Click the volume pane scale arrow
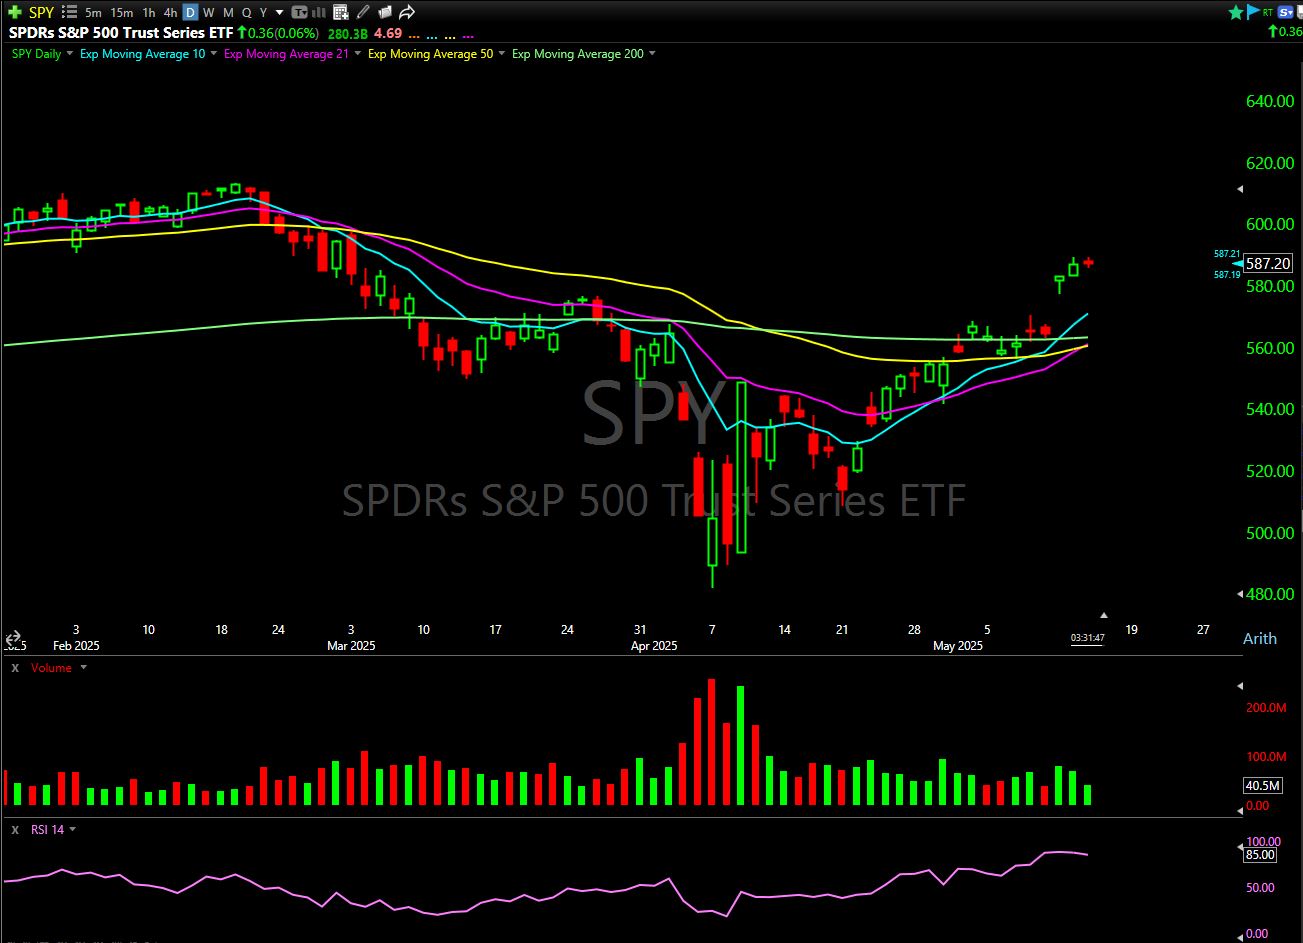 click(1241, 686)
